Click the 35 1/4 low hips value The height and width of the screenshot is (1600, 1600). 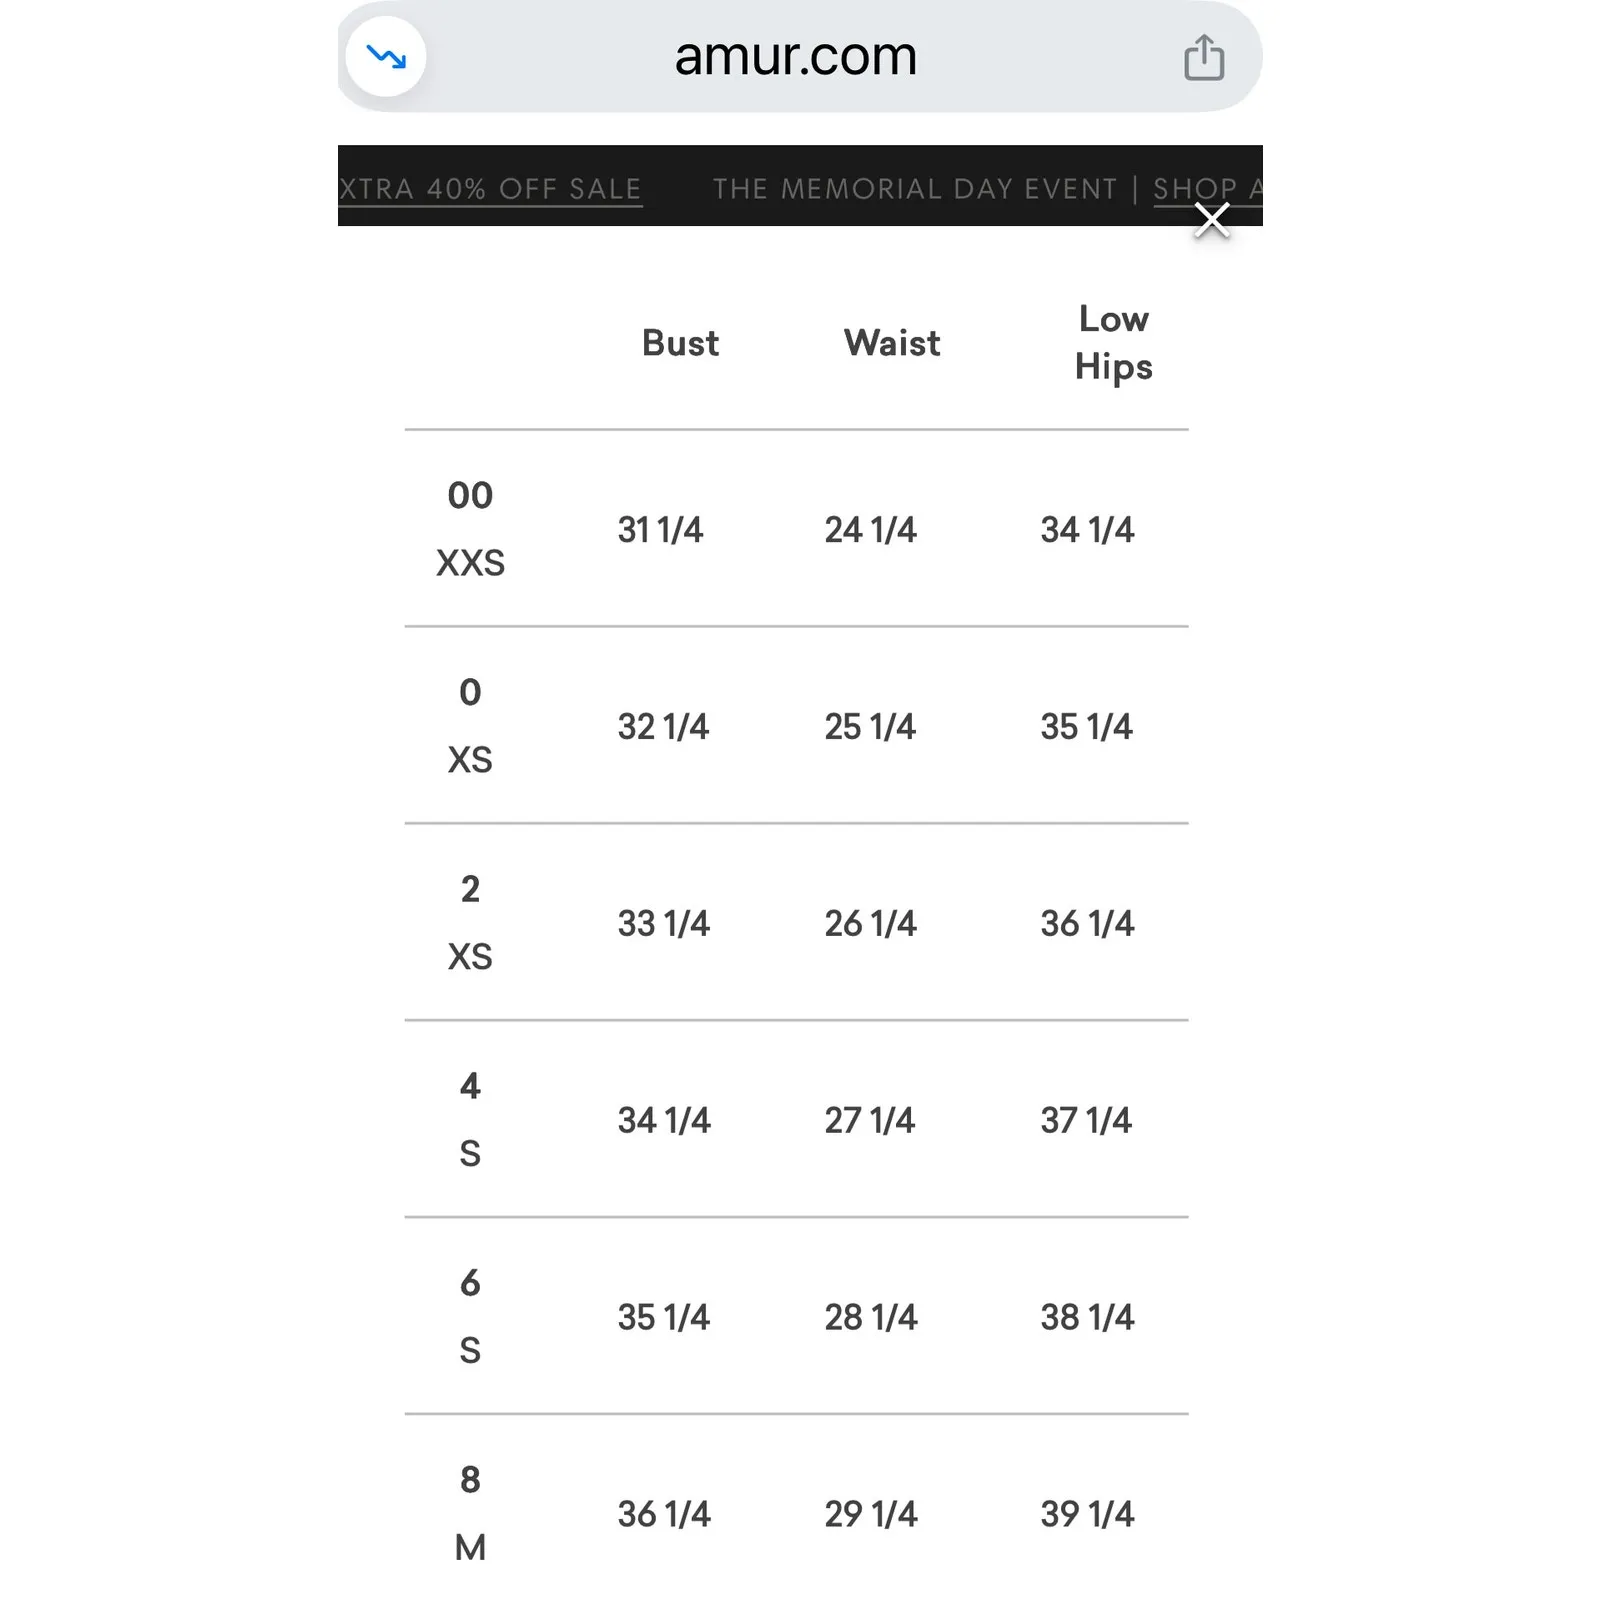click(1087, 727)
